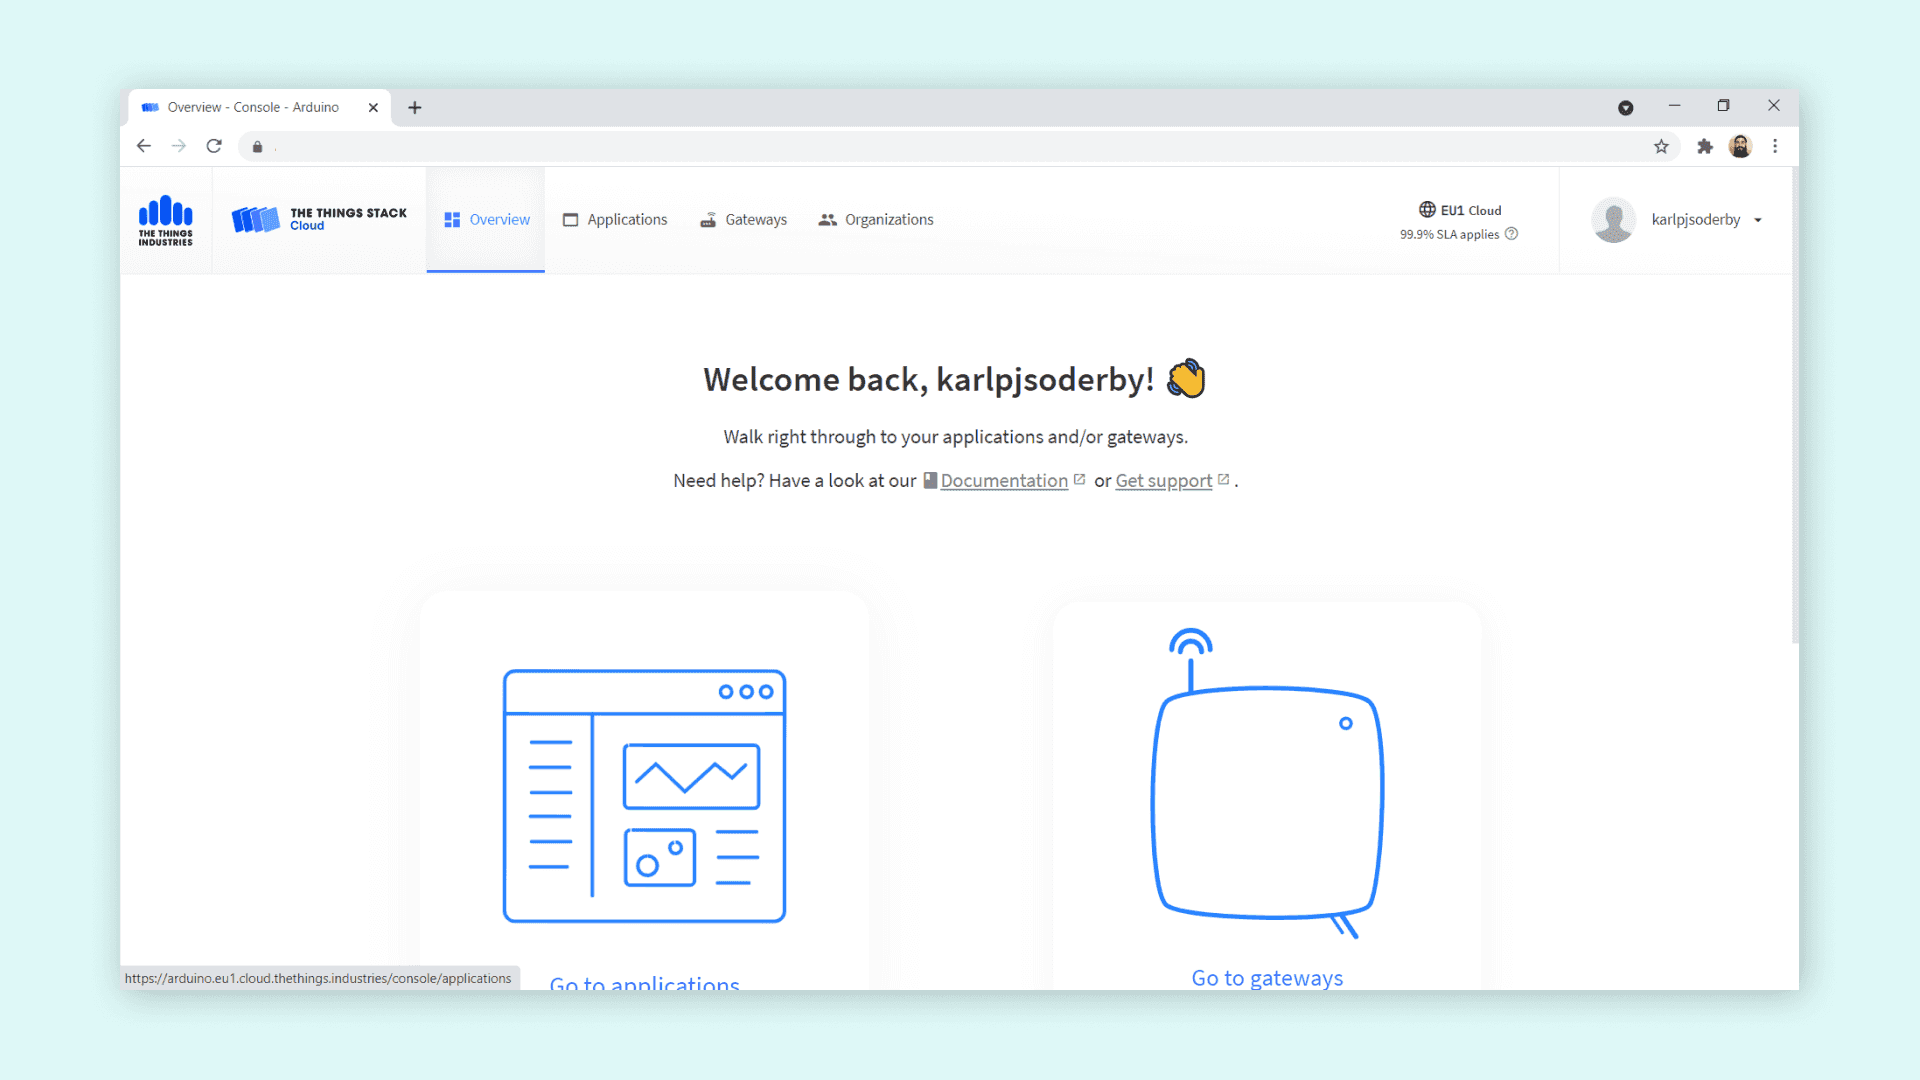The height and width of the screenshot is (1080, 1920).
Task: Click the SLA help question mark icon
Action: [x=1511, y=234]
